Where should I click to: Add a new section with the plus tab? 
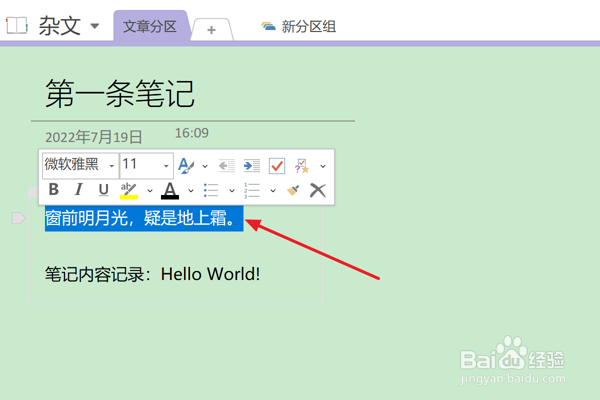click(x=212, y=30)
